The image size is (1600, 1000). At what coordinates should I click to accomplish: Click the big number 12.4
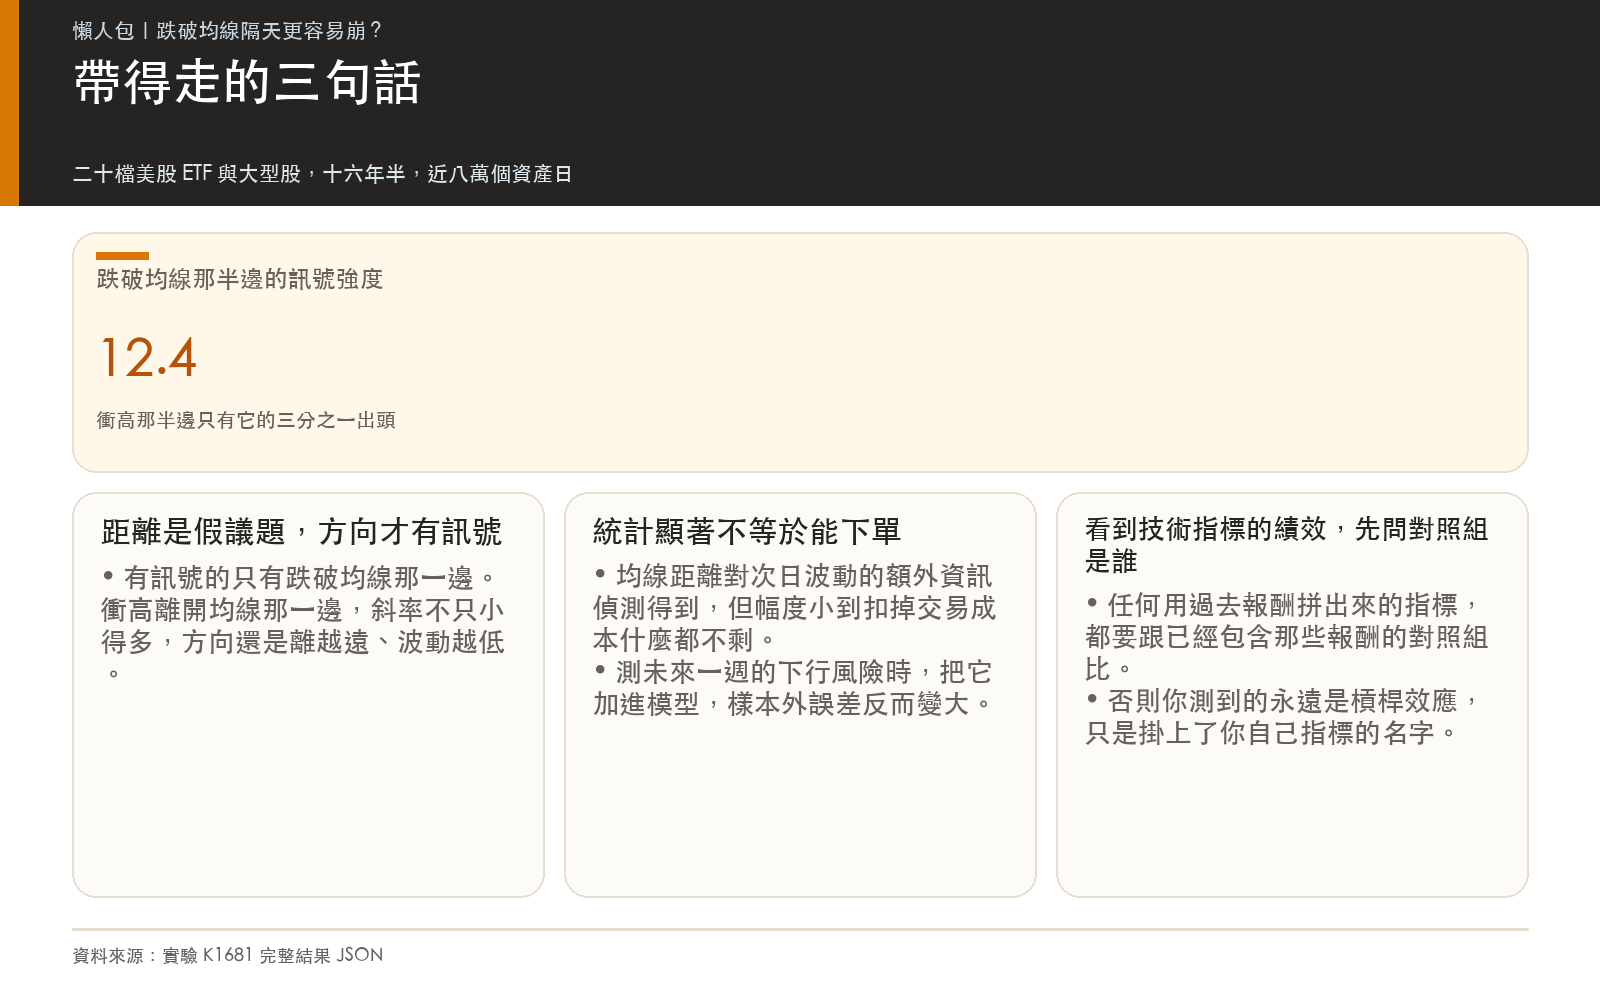click(x=149, y=357)
